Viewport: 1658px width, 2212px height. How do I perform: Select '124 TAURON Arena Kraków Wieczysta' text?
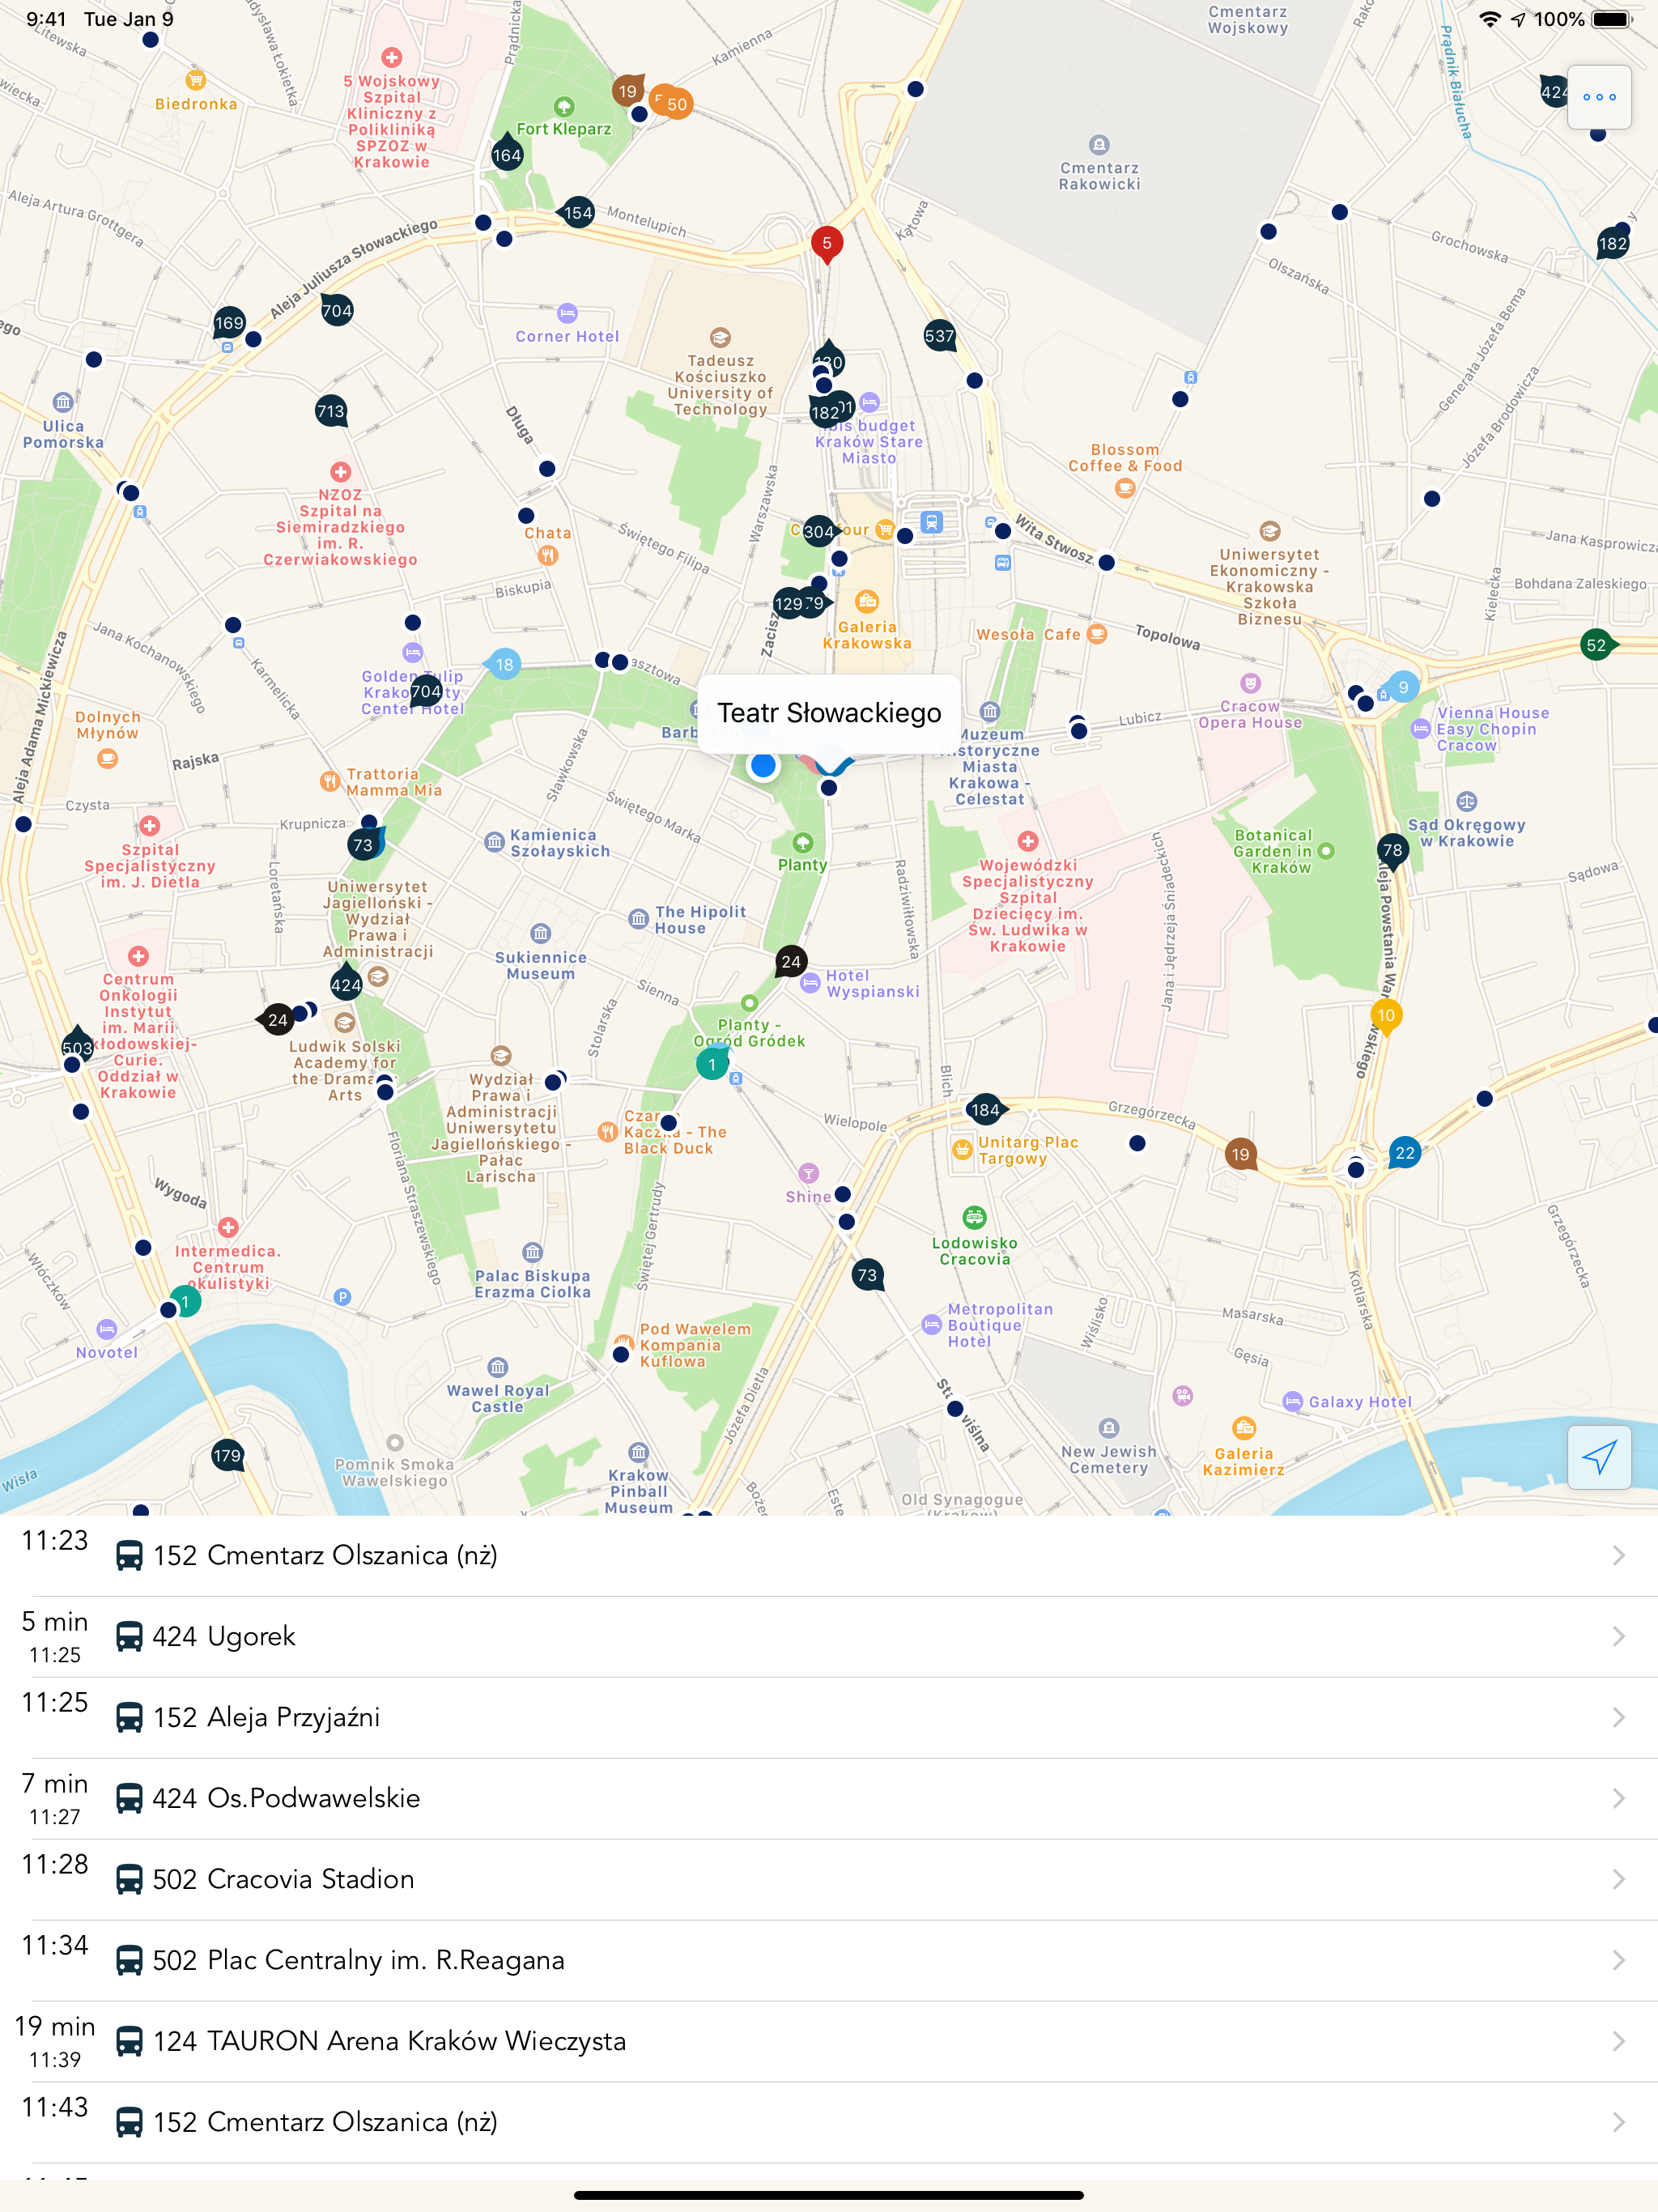pos(389,2041)
